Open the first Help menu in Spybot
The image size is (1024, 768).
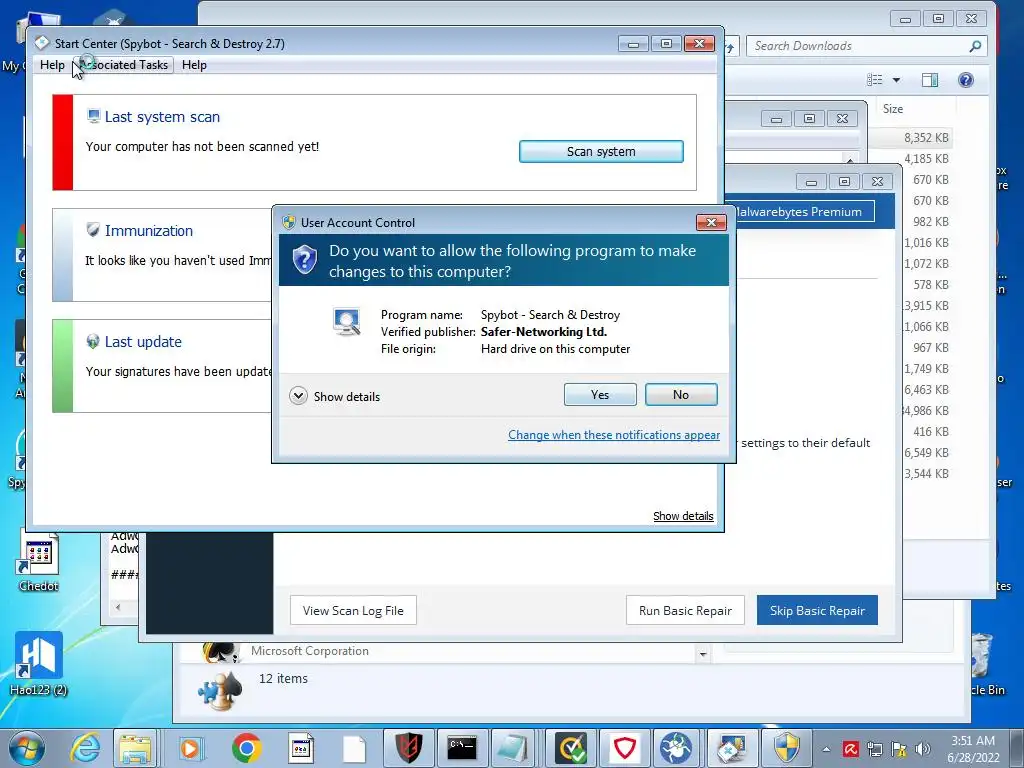pos(52,65)
